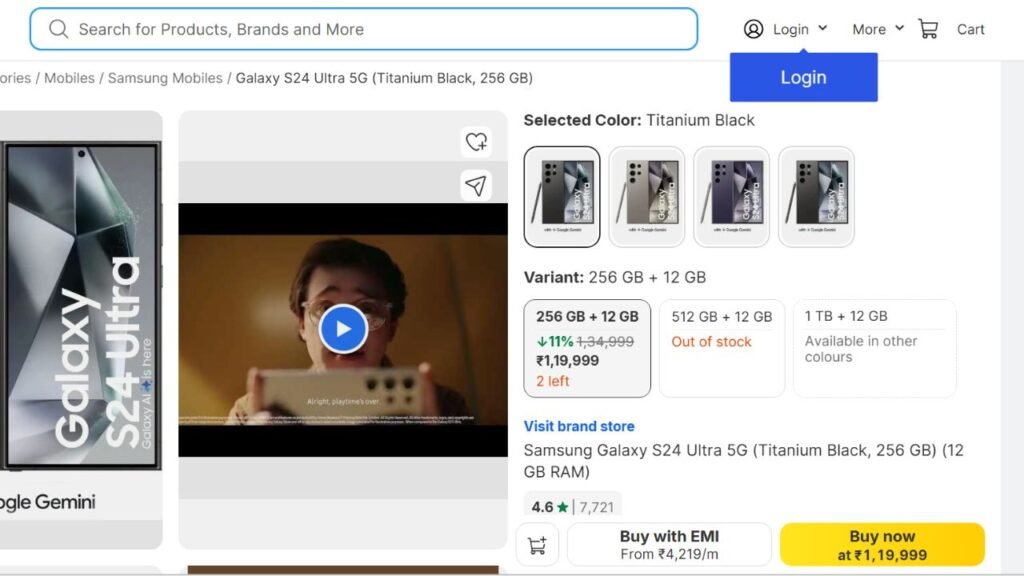This screenshot has width=1024, height=576.
Task: Open the shopping cart icon
Action: (928, 29)
